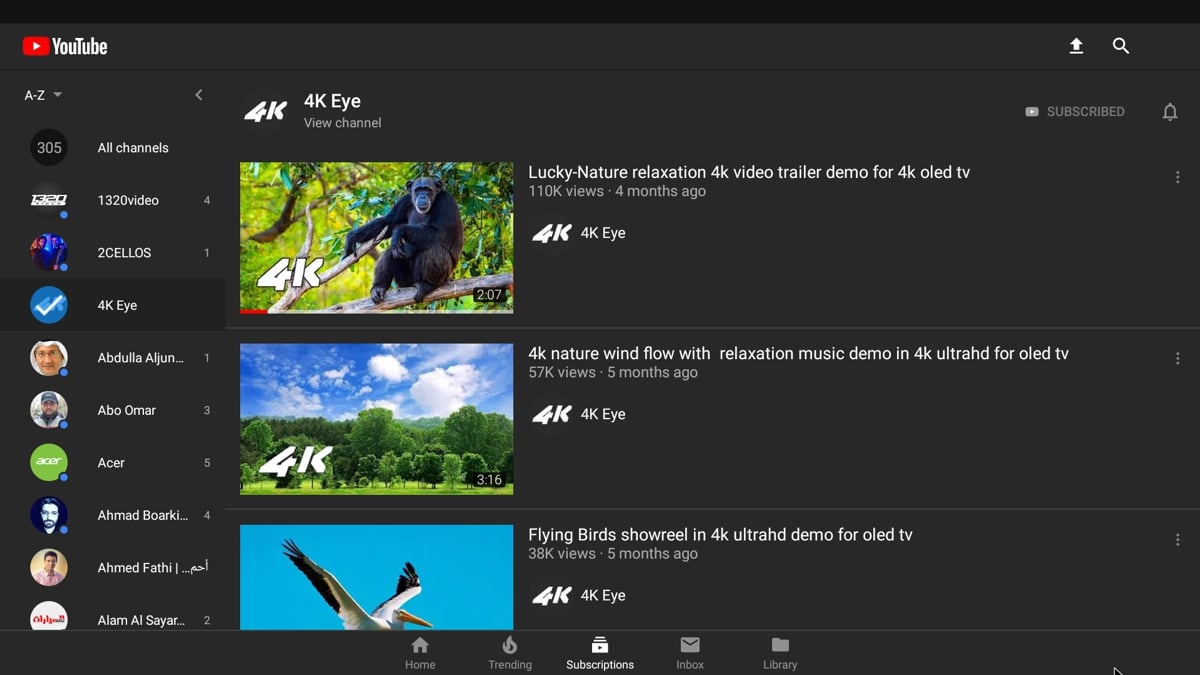Select the 4K Eye channel row
The width and height of the screenshot is (1200, 675).
click(113, 305)
